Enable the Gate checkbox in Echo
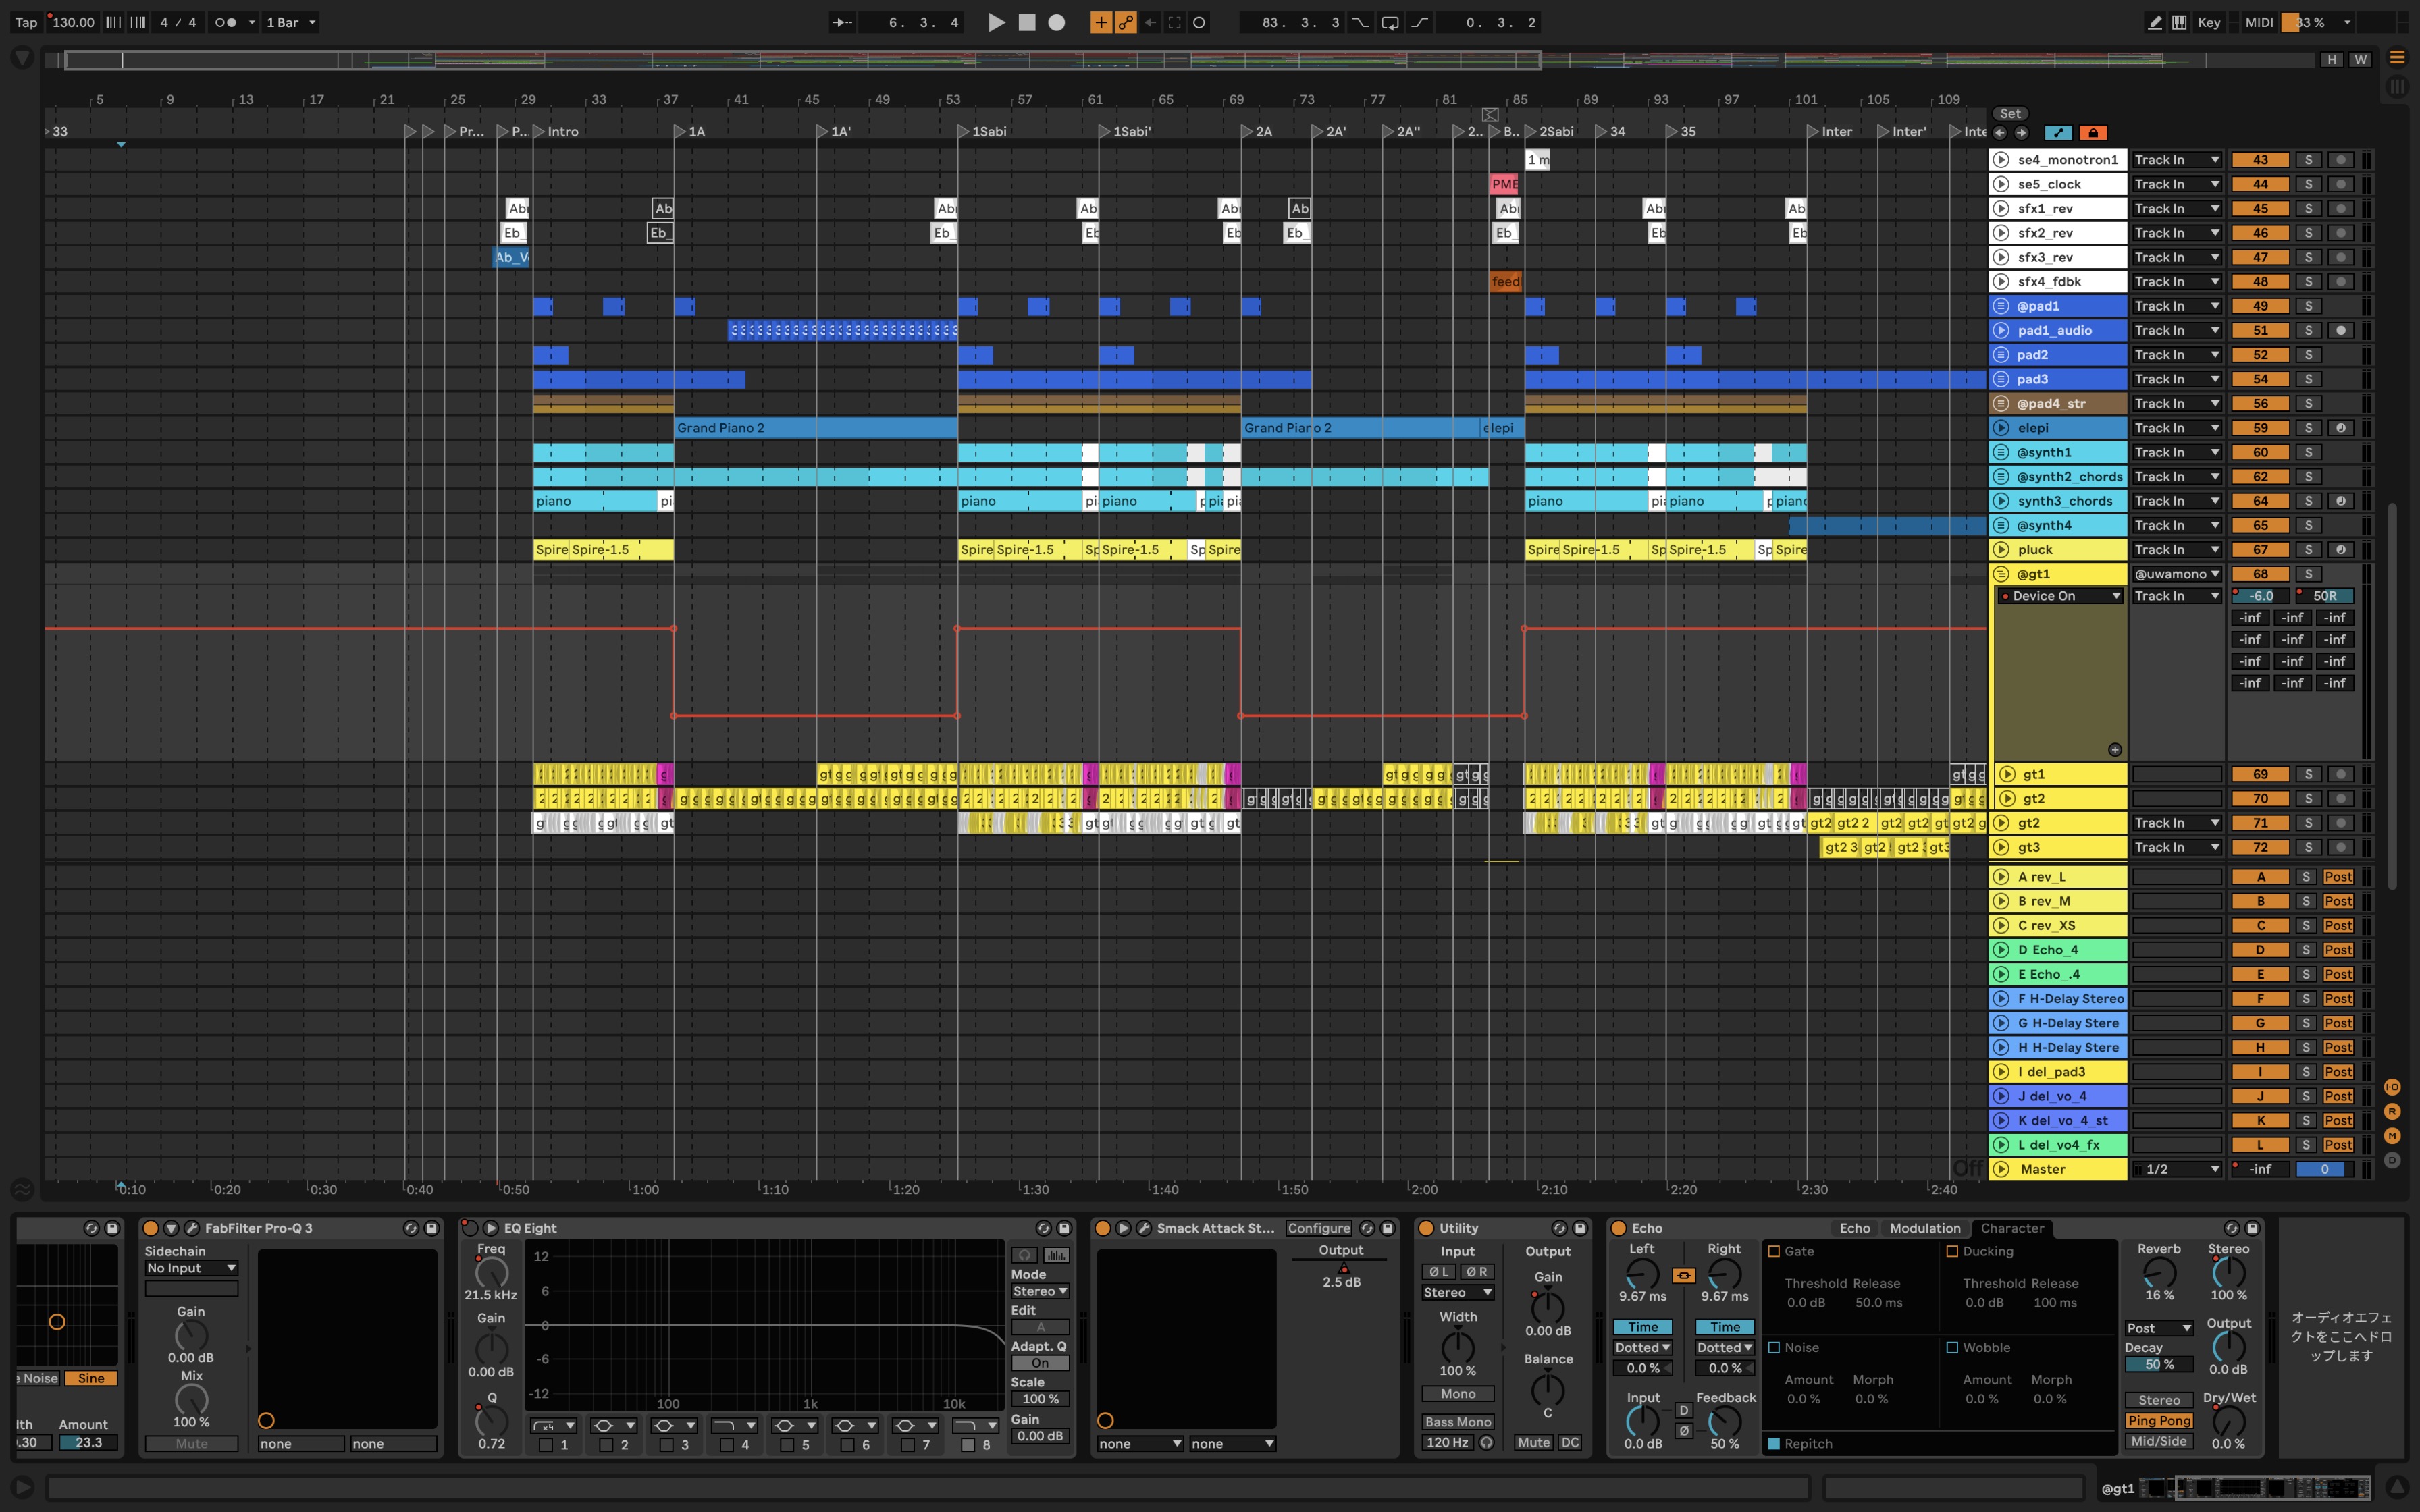This screenshot has height=1512, width=2420. [x=1774, y=1252]
